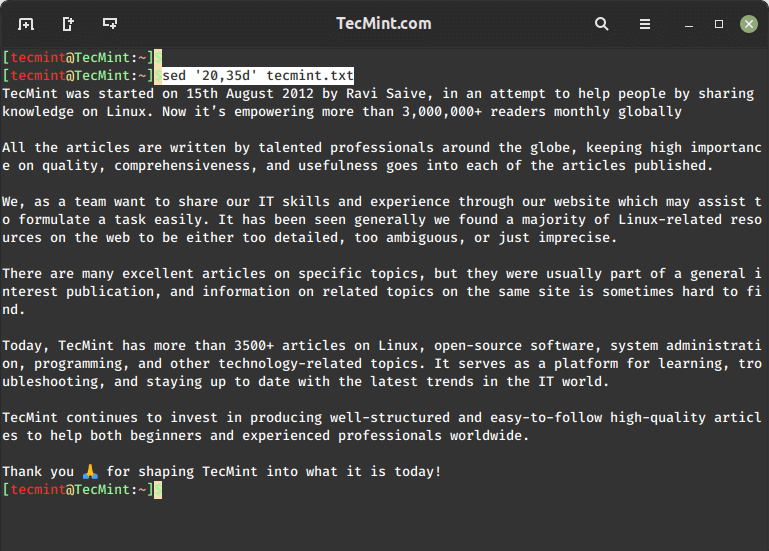
Task: Open the terminal search magnifier
Action: pos(601,24)
